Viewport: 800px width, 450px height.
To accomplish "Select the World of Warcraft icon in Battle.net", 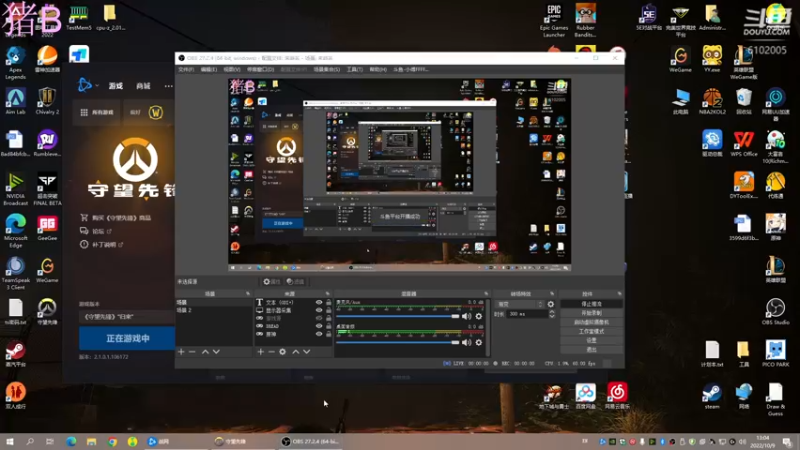I will [x=156, y=112].
